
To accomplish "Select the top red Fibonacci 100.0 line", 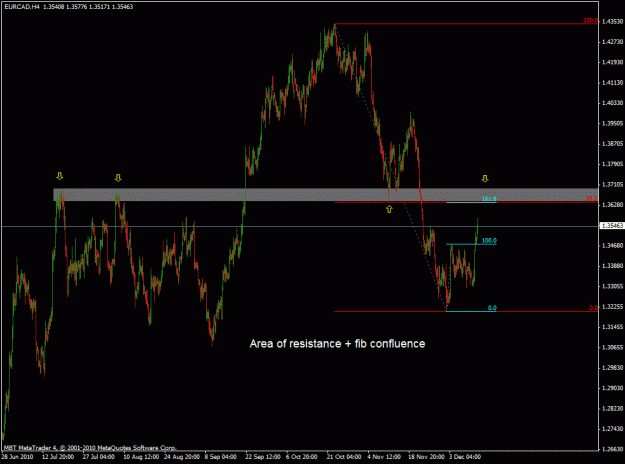I will click(466, 24).
